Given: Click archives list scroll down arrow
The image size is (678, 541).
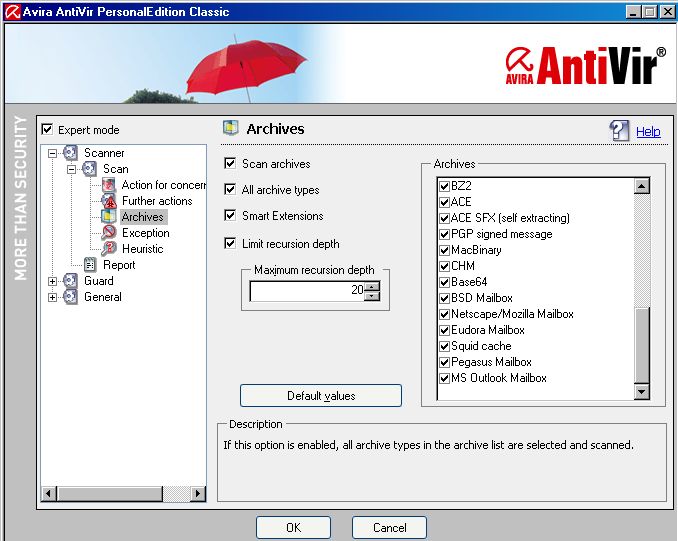Looking at the screenshot, I should tap(641, 392).
